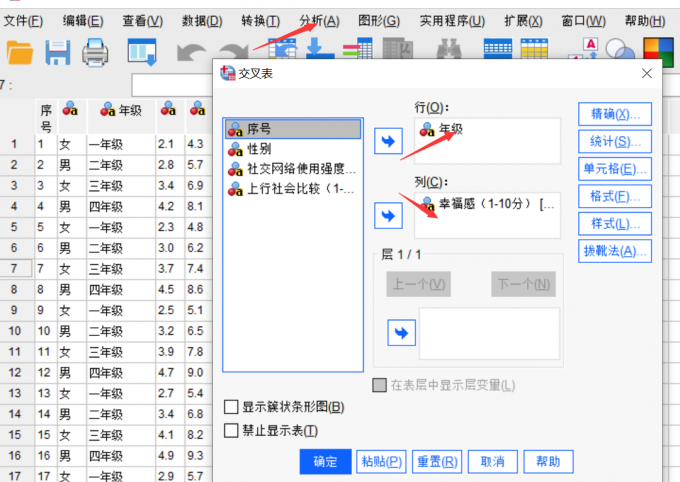Click the arrow button to move variable to Layer

401,333
